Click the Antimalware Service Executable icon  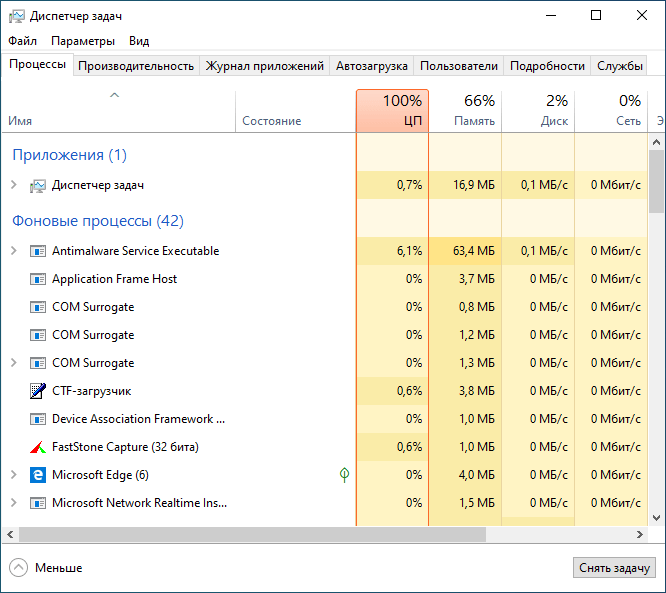[x=38, y=251]
